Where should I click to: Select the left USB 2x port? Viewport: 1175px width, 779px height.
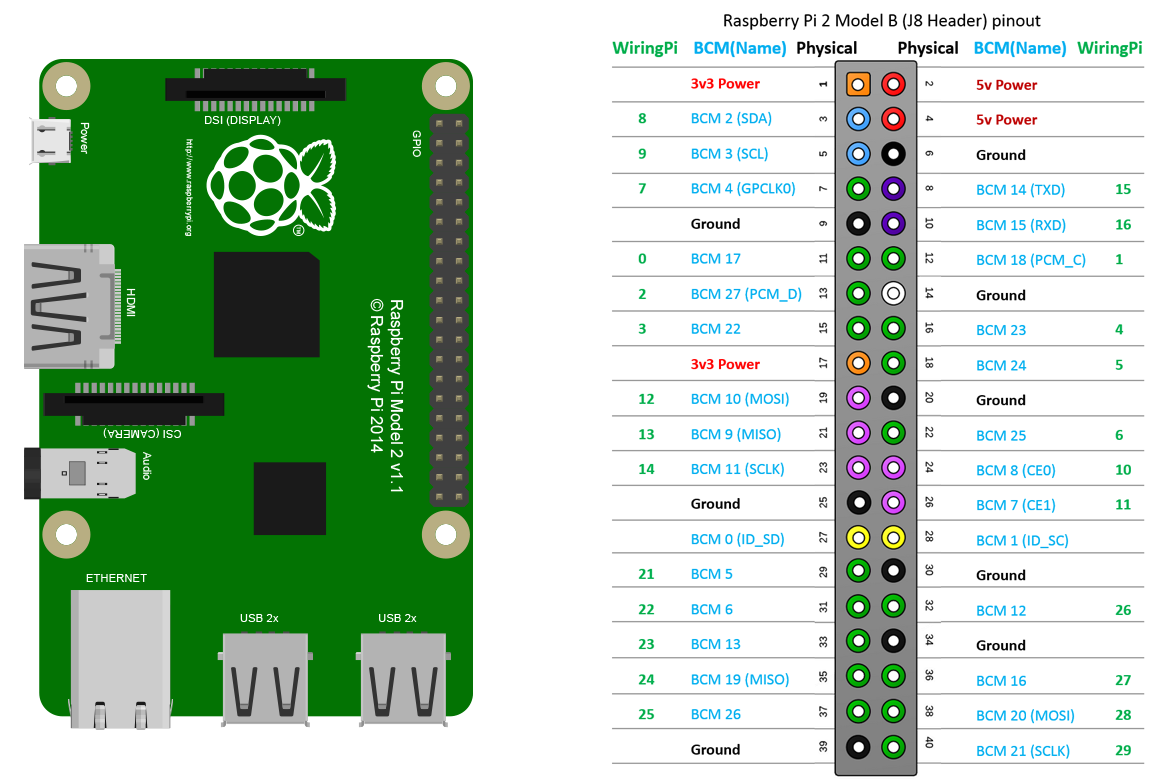(x=265, y=679)
